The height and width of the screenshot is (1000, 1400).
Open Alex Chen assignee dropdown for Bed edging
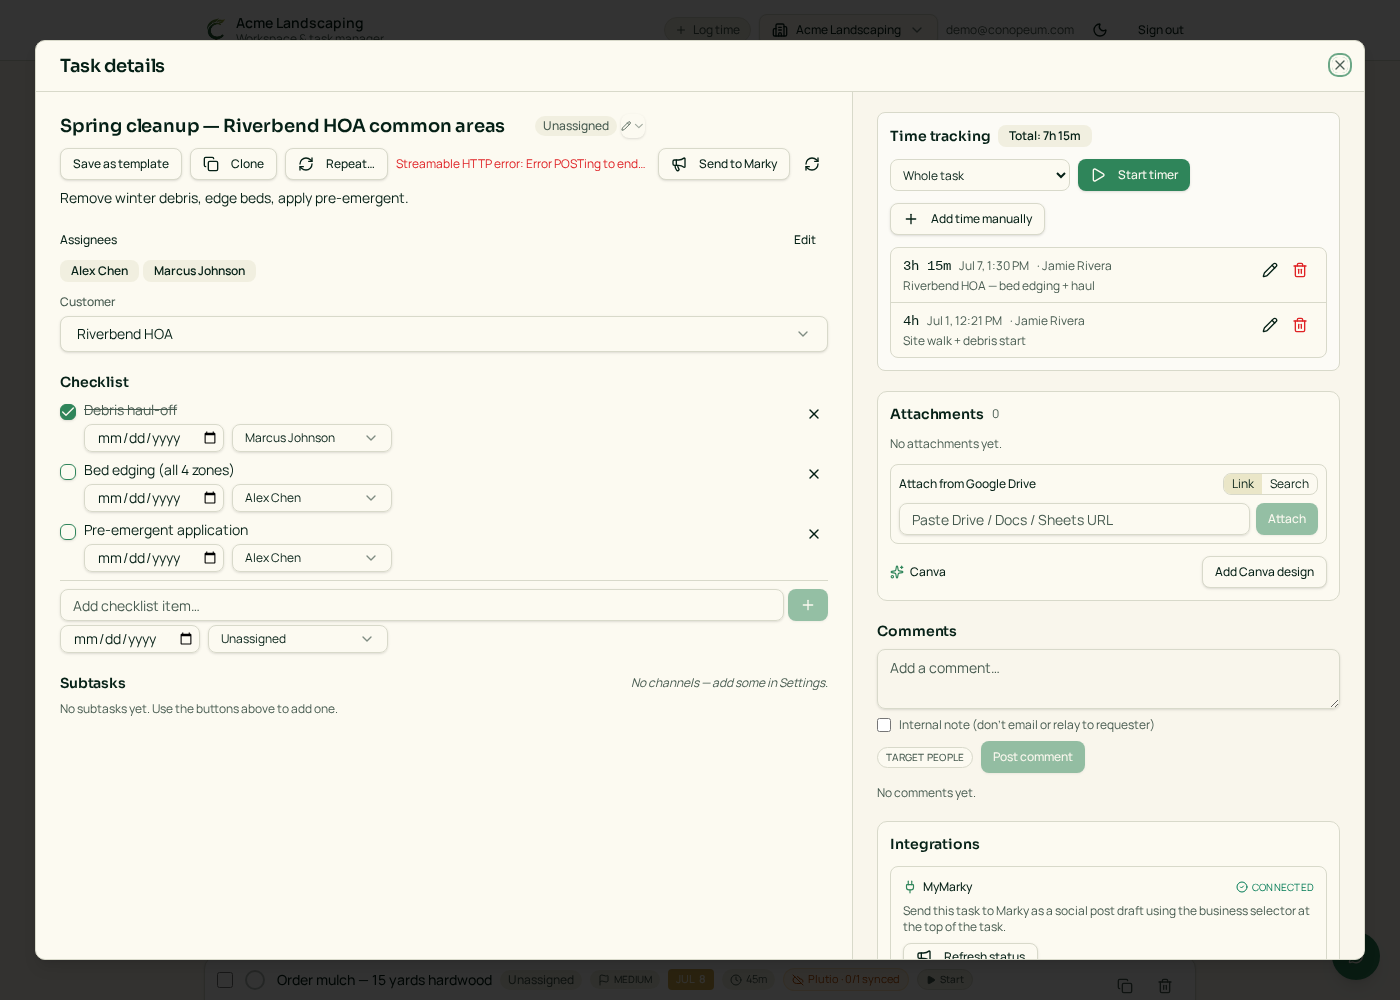pyautogui.click(x=312, y=498)
